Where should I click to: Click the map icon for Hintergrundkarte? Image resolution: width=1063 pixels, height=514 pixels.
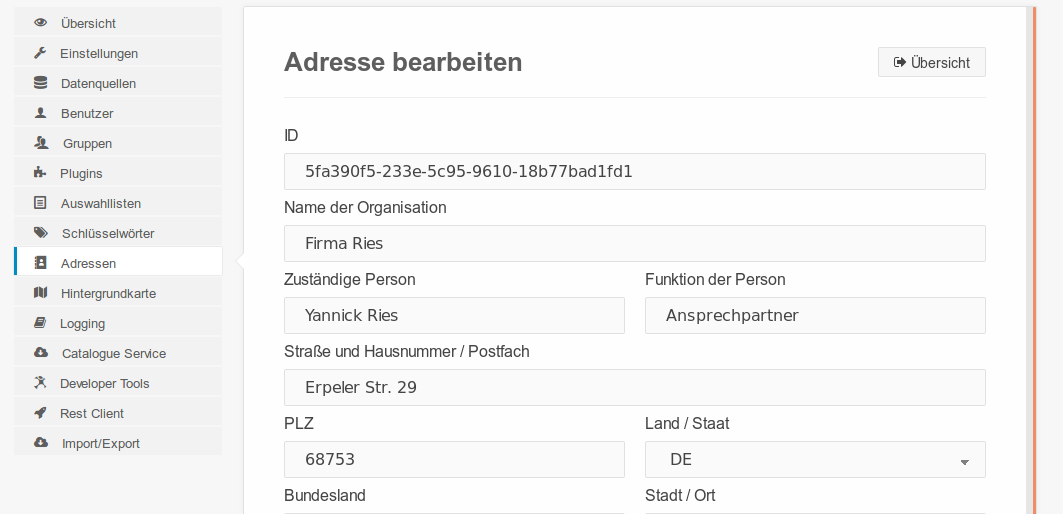coord(41,293)
